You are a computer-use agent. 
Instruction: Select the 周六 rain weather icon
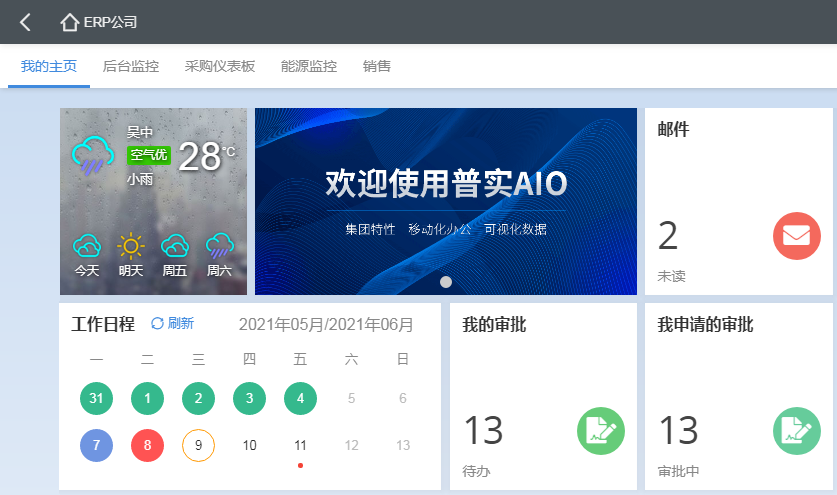[219, 246]
